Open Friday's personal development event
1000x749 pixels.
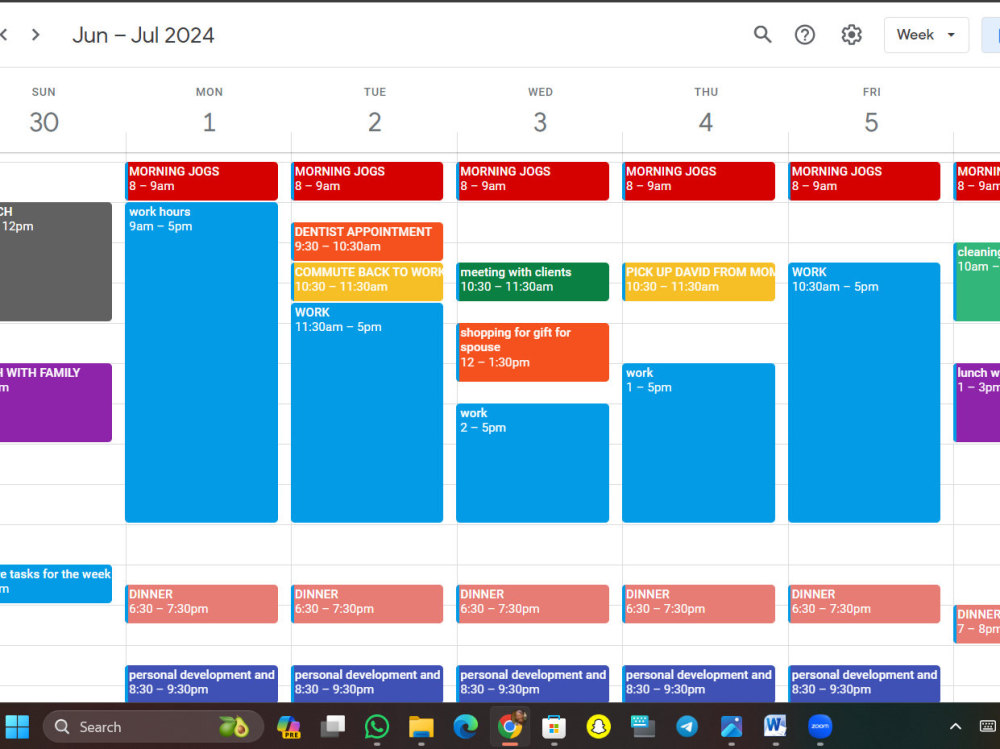tap(864, 683)
